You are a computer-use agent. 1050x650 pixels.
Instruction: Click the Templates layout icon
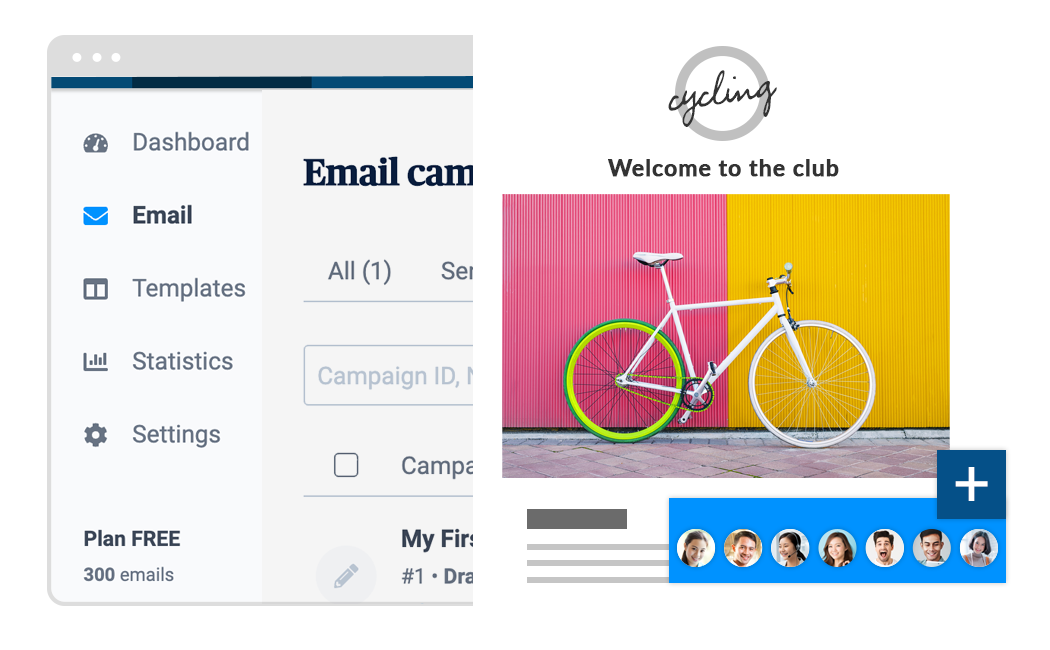(96, 289)
